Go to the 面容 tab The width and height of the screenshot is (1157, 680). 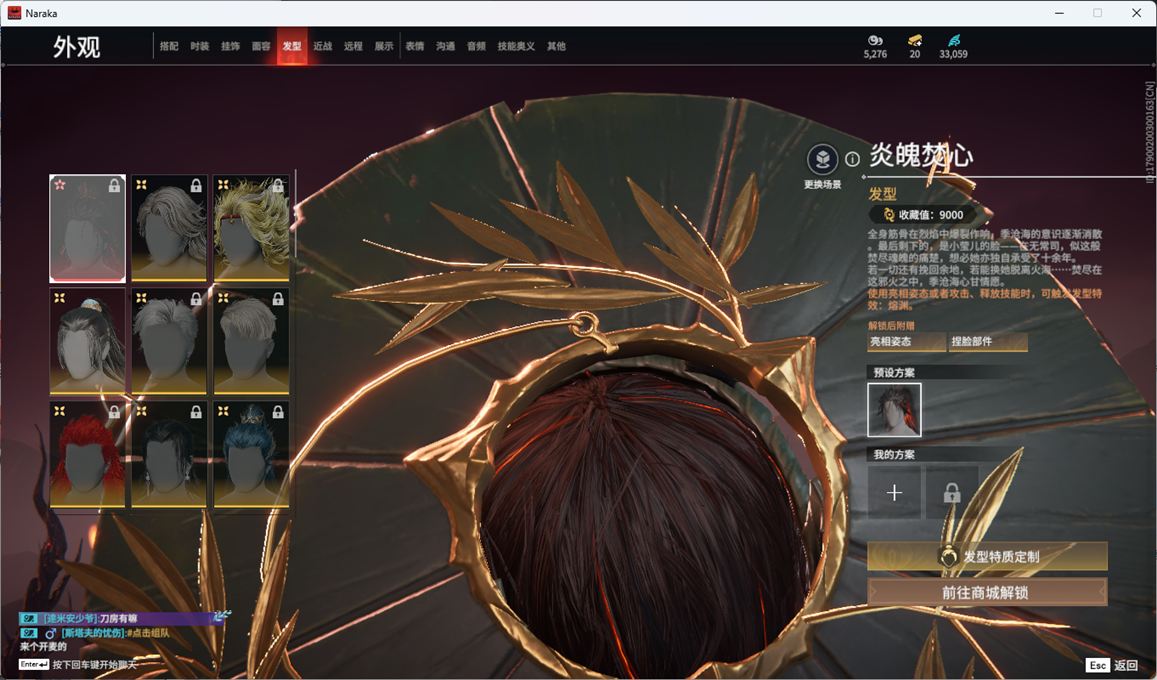pyautogui.click(x=261, y=46)
